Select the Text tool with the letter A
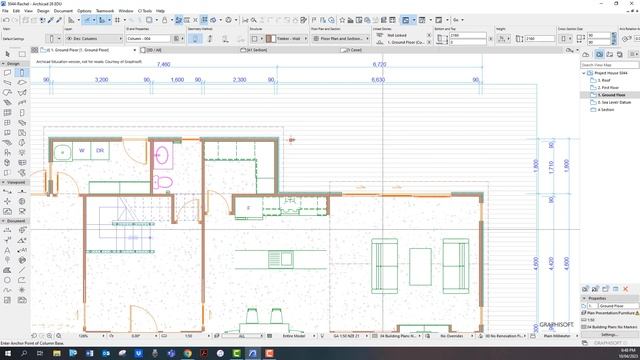The width and height of the screenshot is (640, 360). pos(7,250)
